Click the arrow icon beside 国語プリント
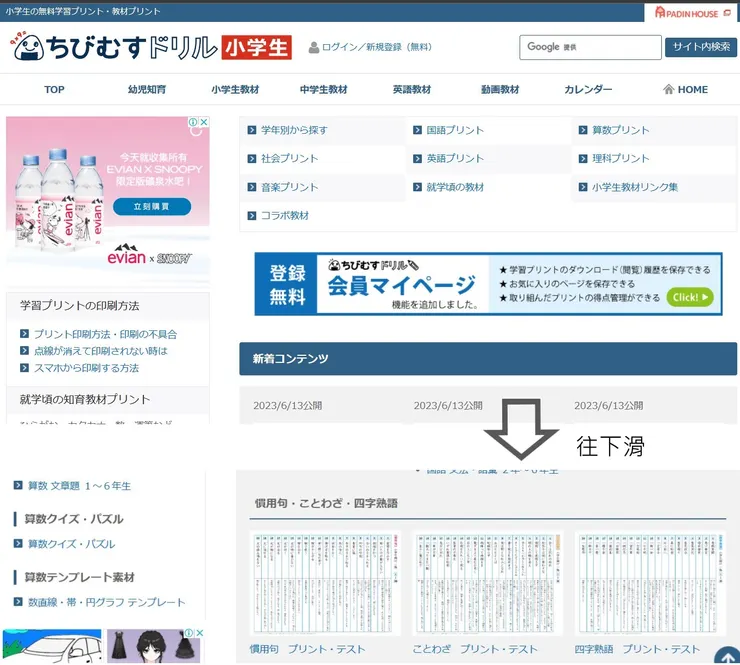 coord(417,130)
